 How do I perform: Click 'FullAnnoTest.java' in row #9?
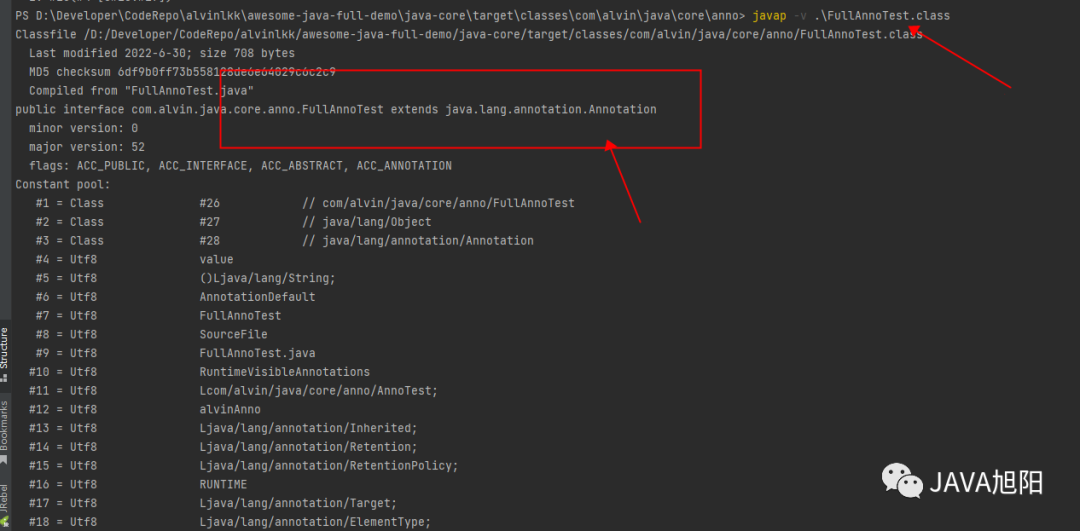click(x=257, y=353)
